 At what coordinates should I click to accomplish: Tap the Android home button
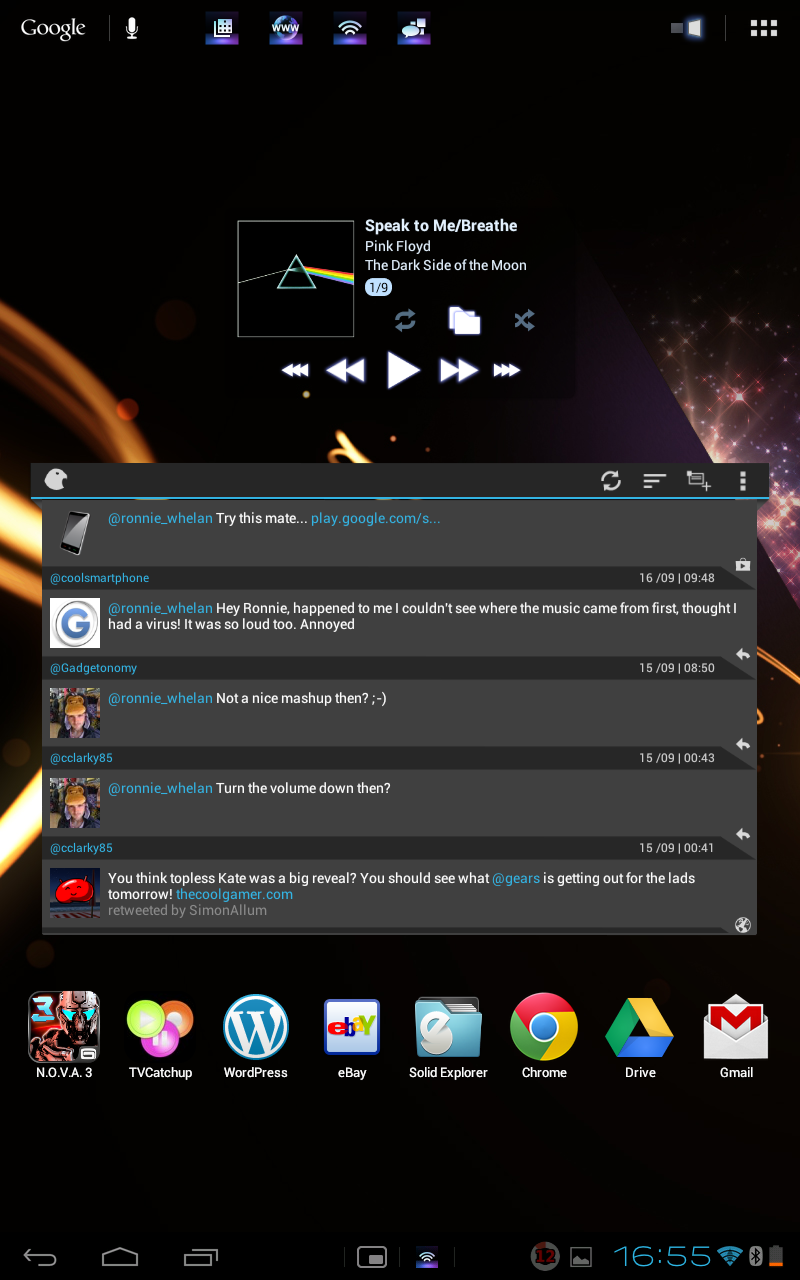120,1256
